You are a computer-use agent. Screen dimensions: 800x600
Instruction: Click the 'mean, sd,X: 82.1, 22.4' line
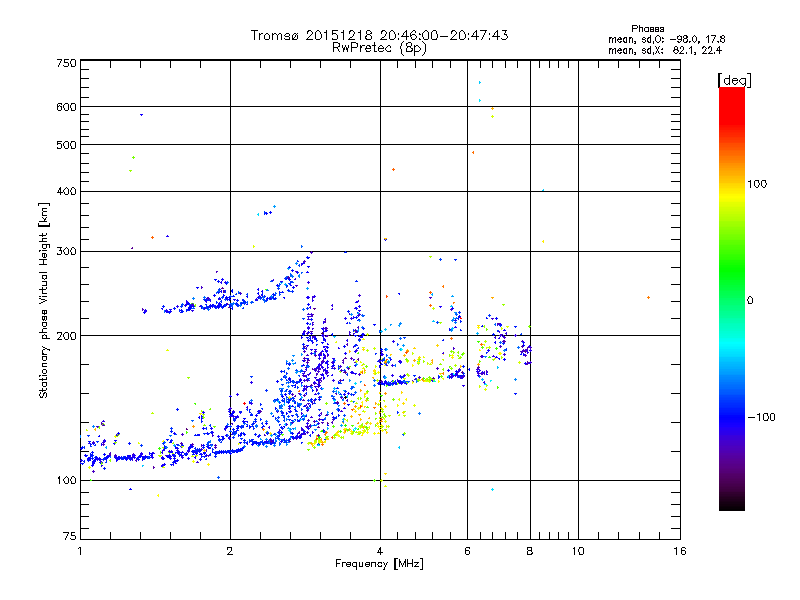665,50
